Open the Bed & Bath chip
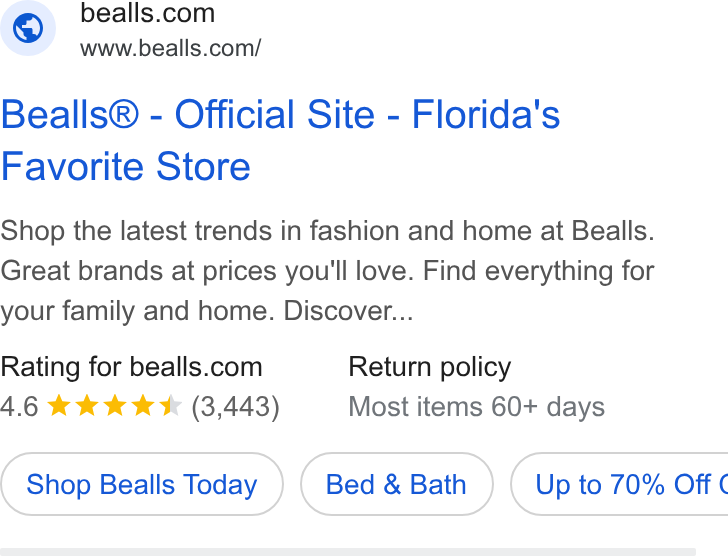728x556 pixels. tap(396, 485)
